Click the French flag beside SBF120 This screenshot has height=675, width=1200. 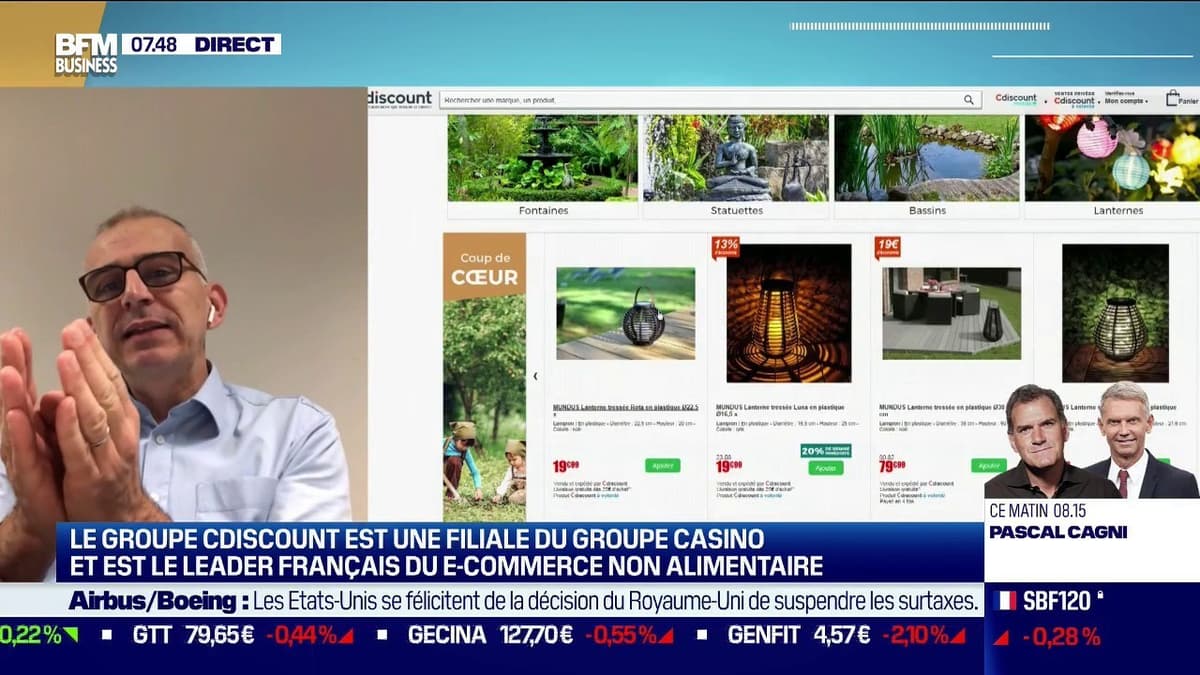tap(1006, 601)
